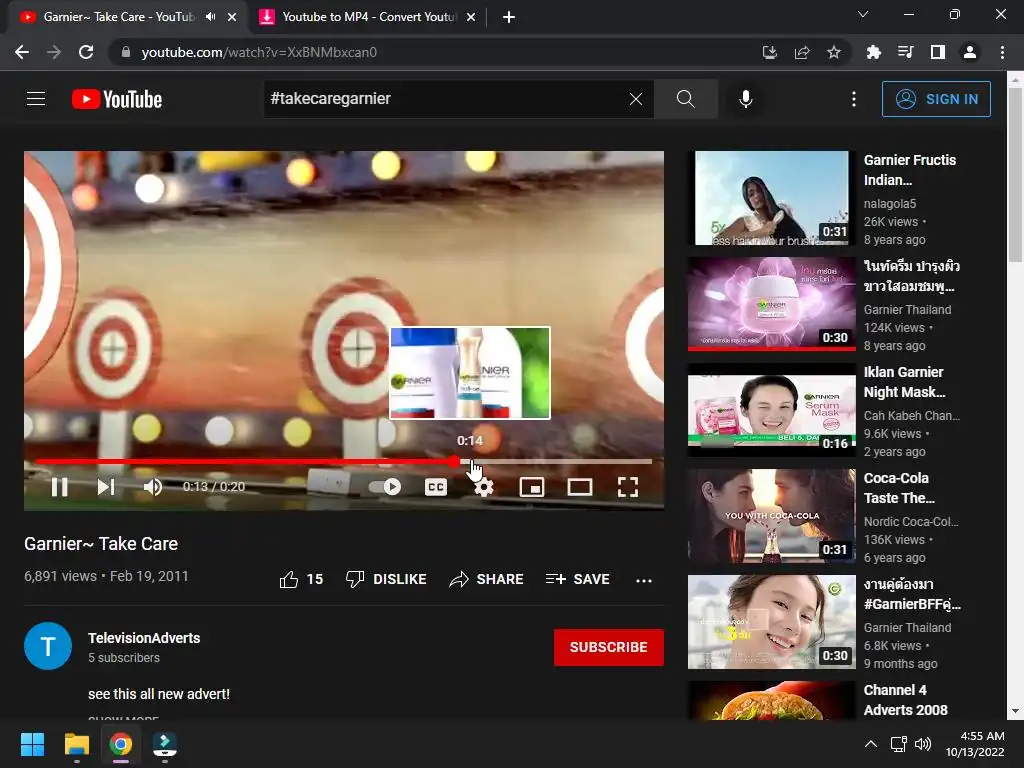This screenshot has width=1024, height=768.
Task: Open the Windows Start menu
Action: [x=32, y=744]
